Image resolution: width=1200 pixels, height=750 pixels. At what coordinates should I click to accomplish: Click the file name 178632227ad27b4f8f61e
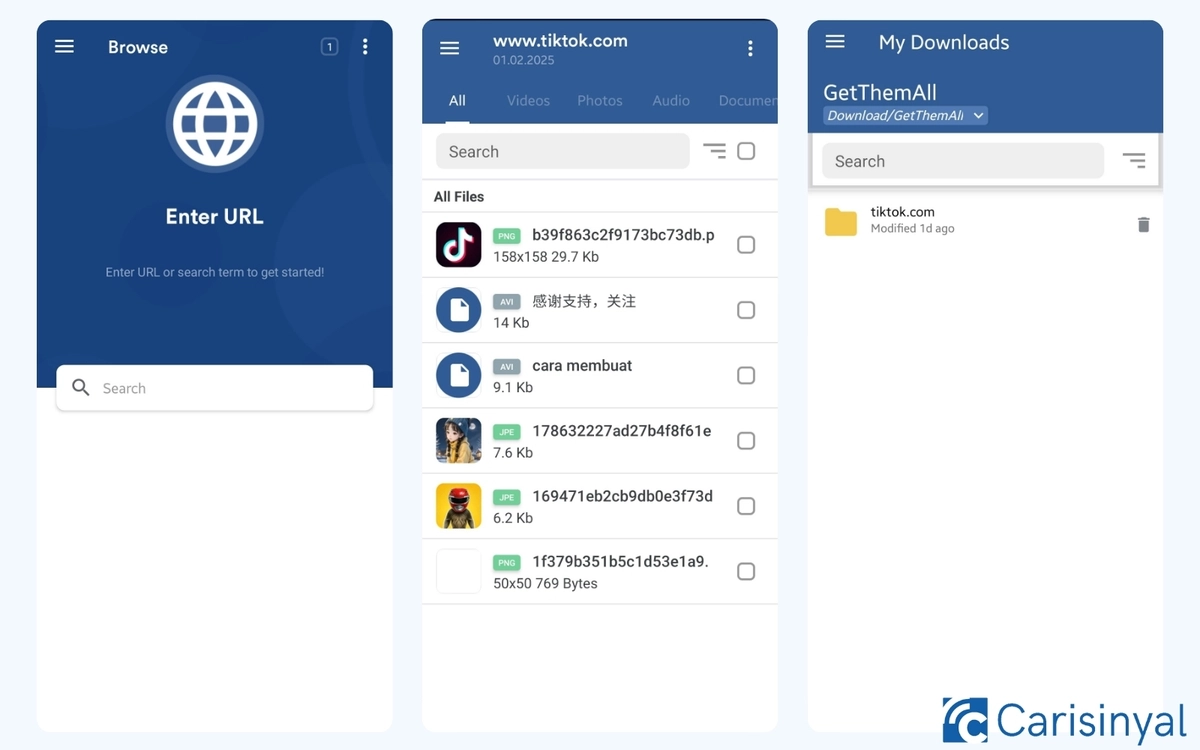[622, 431]
